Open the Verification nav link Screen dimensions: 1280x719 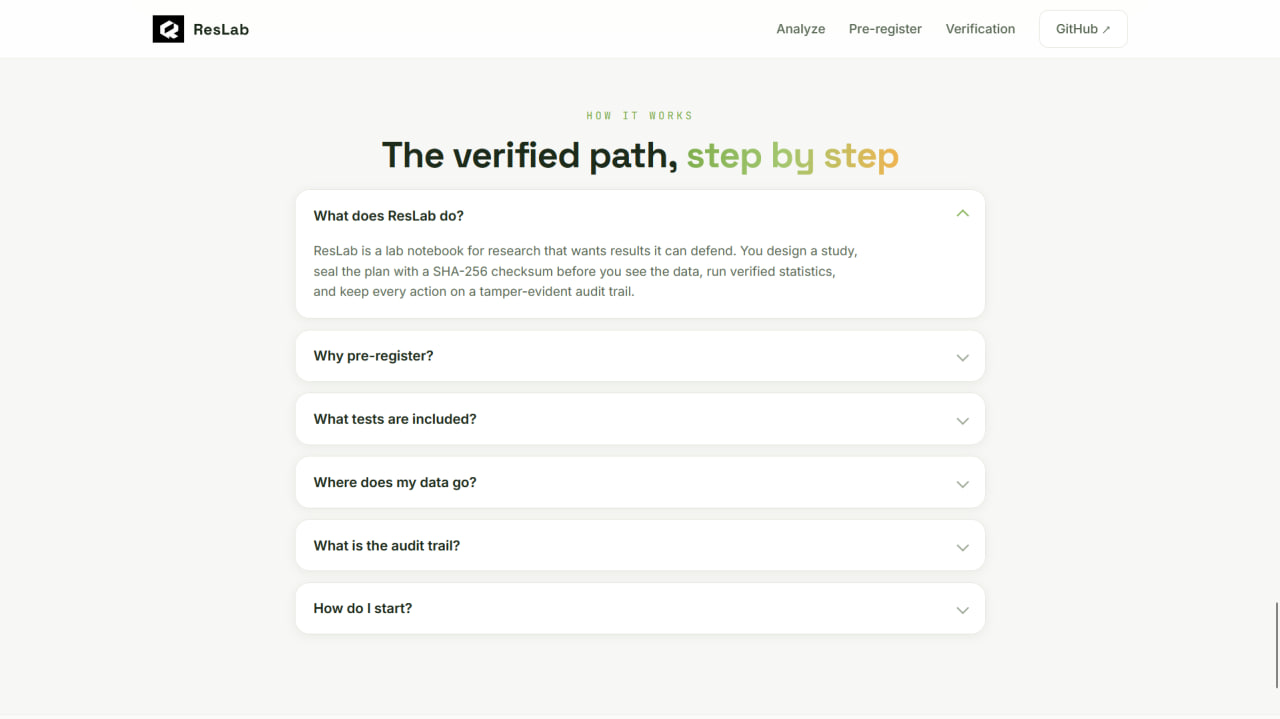[x=980, y=29]
